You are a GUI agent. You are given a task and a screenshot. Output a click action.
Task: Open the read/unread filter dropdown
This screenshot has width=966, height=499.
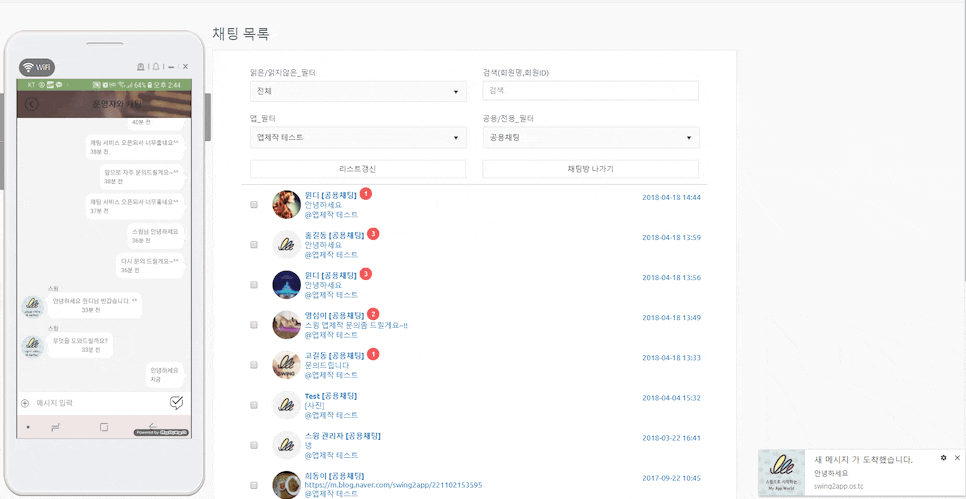[x=358, y=91]
